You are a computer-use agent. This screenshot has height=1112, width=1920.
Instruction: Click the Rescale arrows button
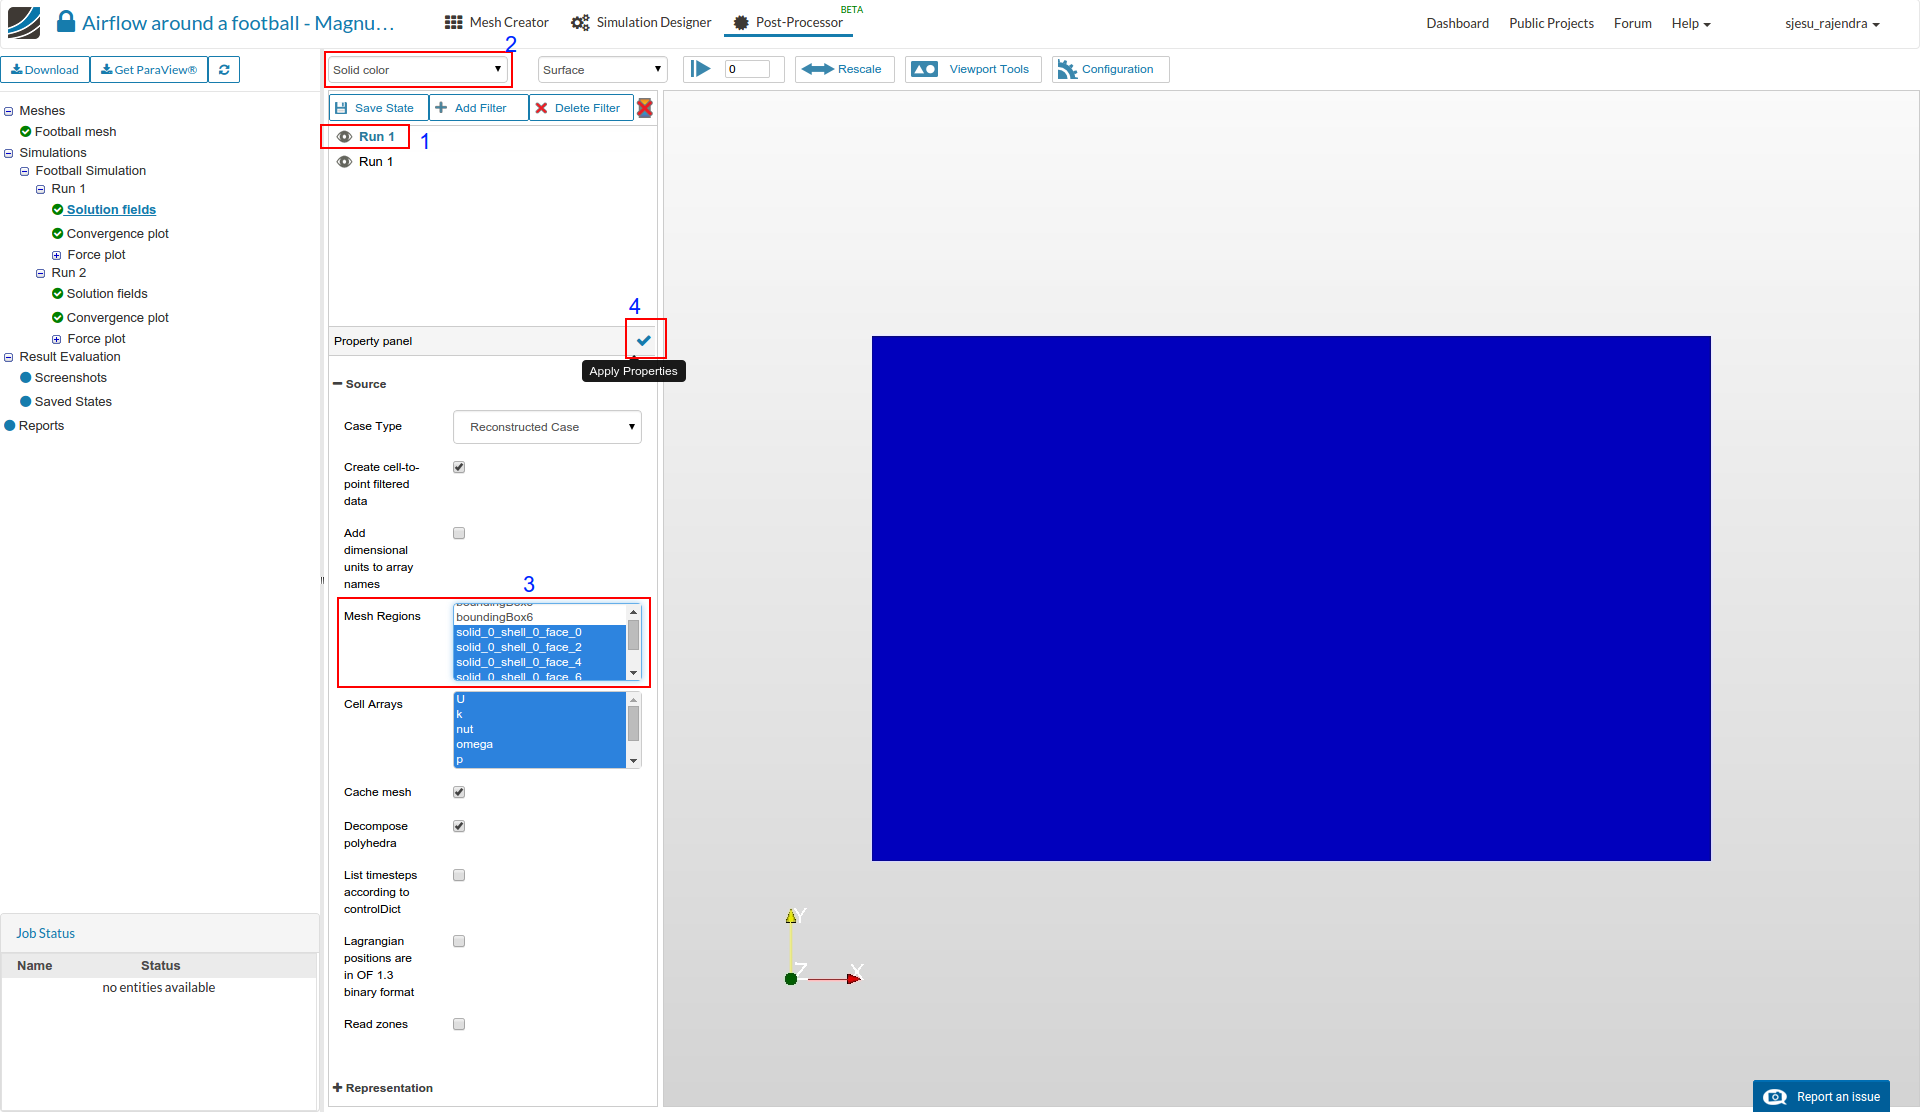[x=844, y=70]
